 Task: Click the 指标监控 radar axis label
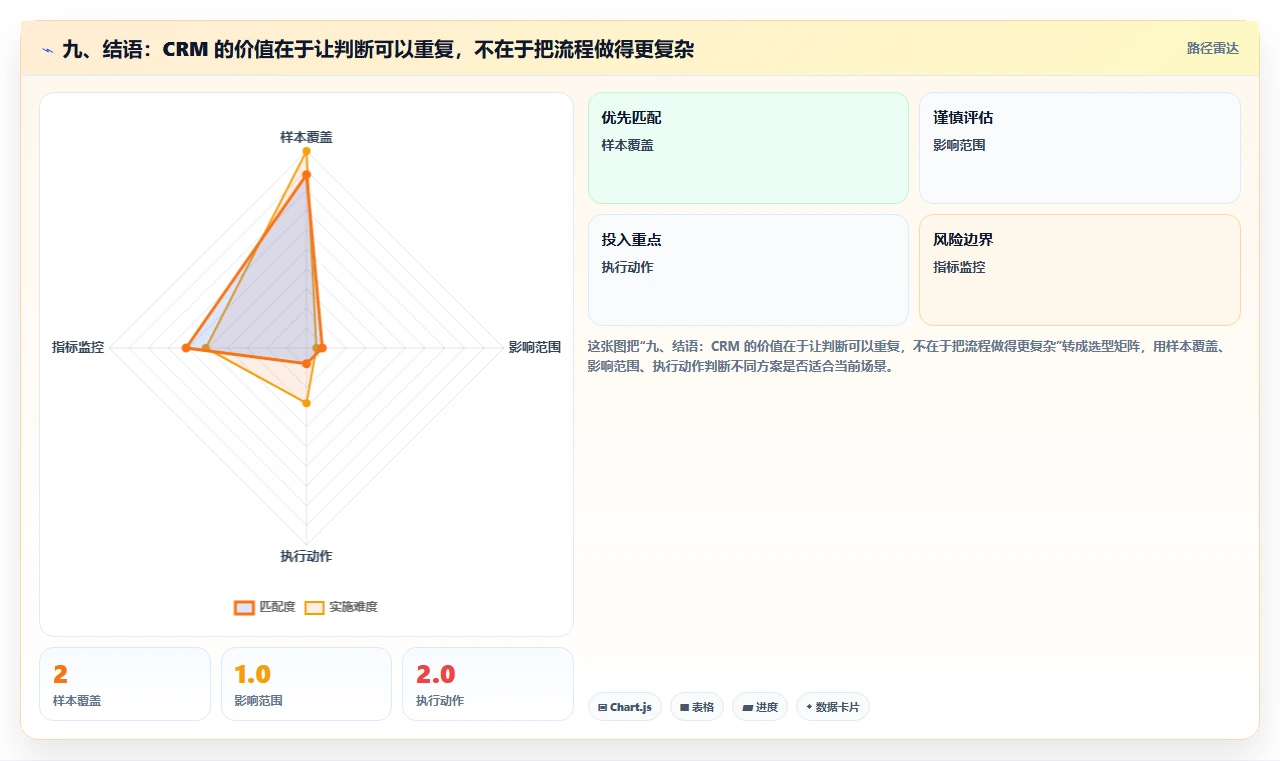[78, 347]
